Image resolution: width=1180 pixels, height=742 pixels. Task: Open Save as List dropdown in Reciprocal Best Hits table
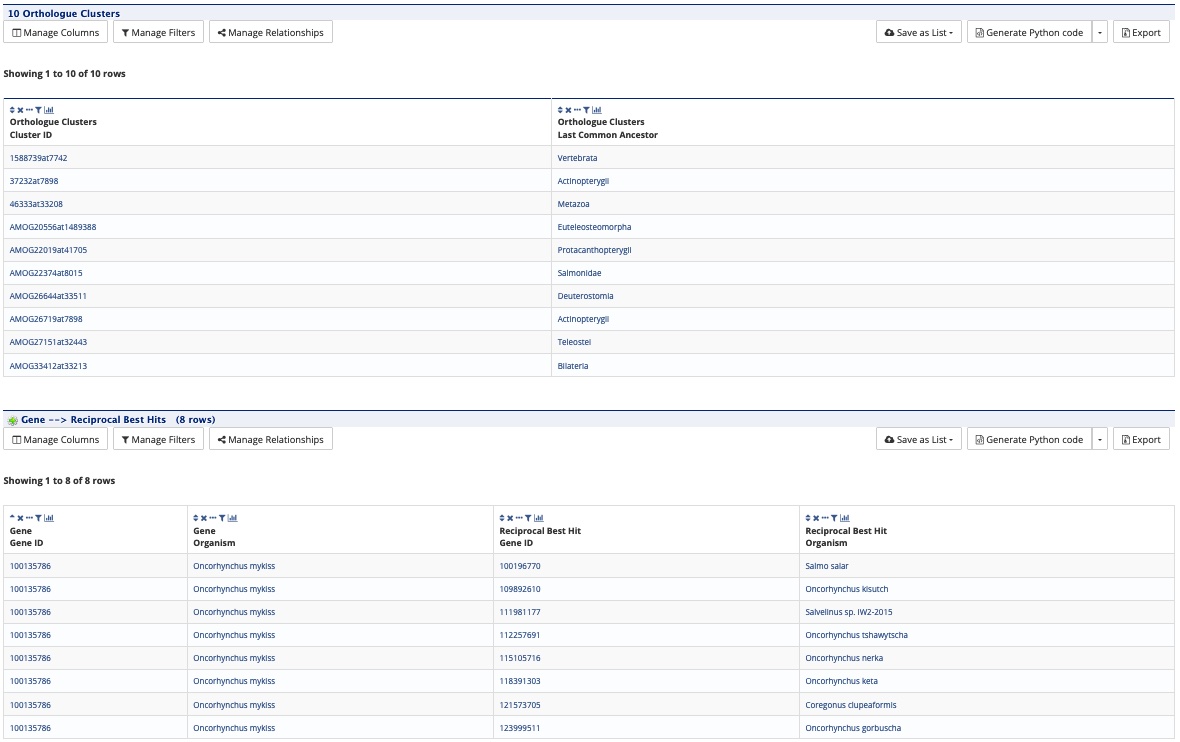pos(919,439)
